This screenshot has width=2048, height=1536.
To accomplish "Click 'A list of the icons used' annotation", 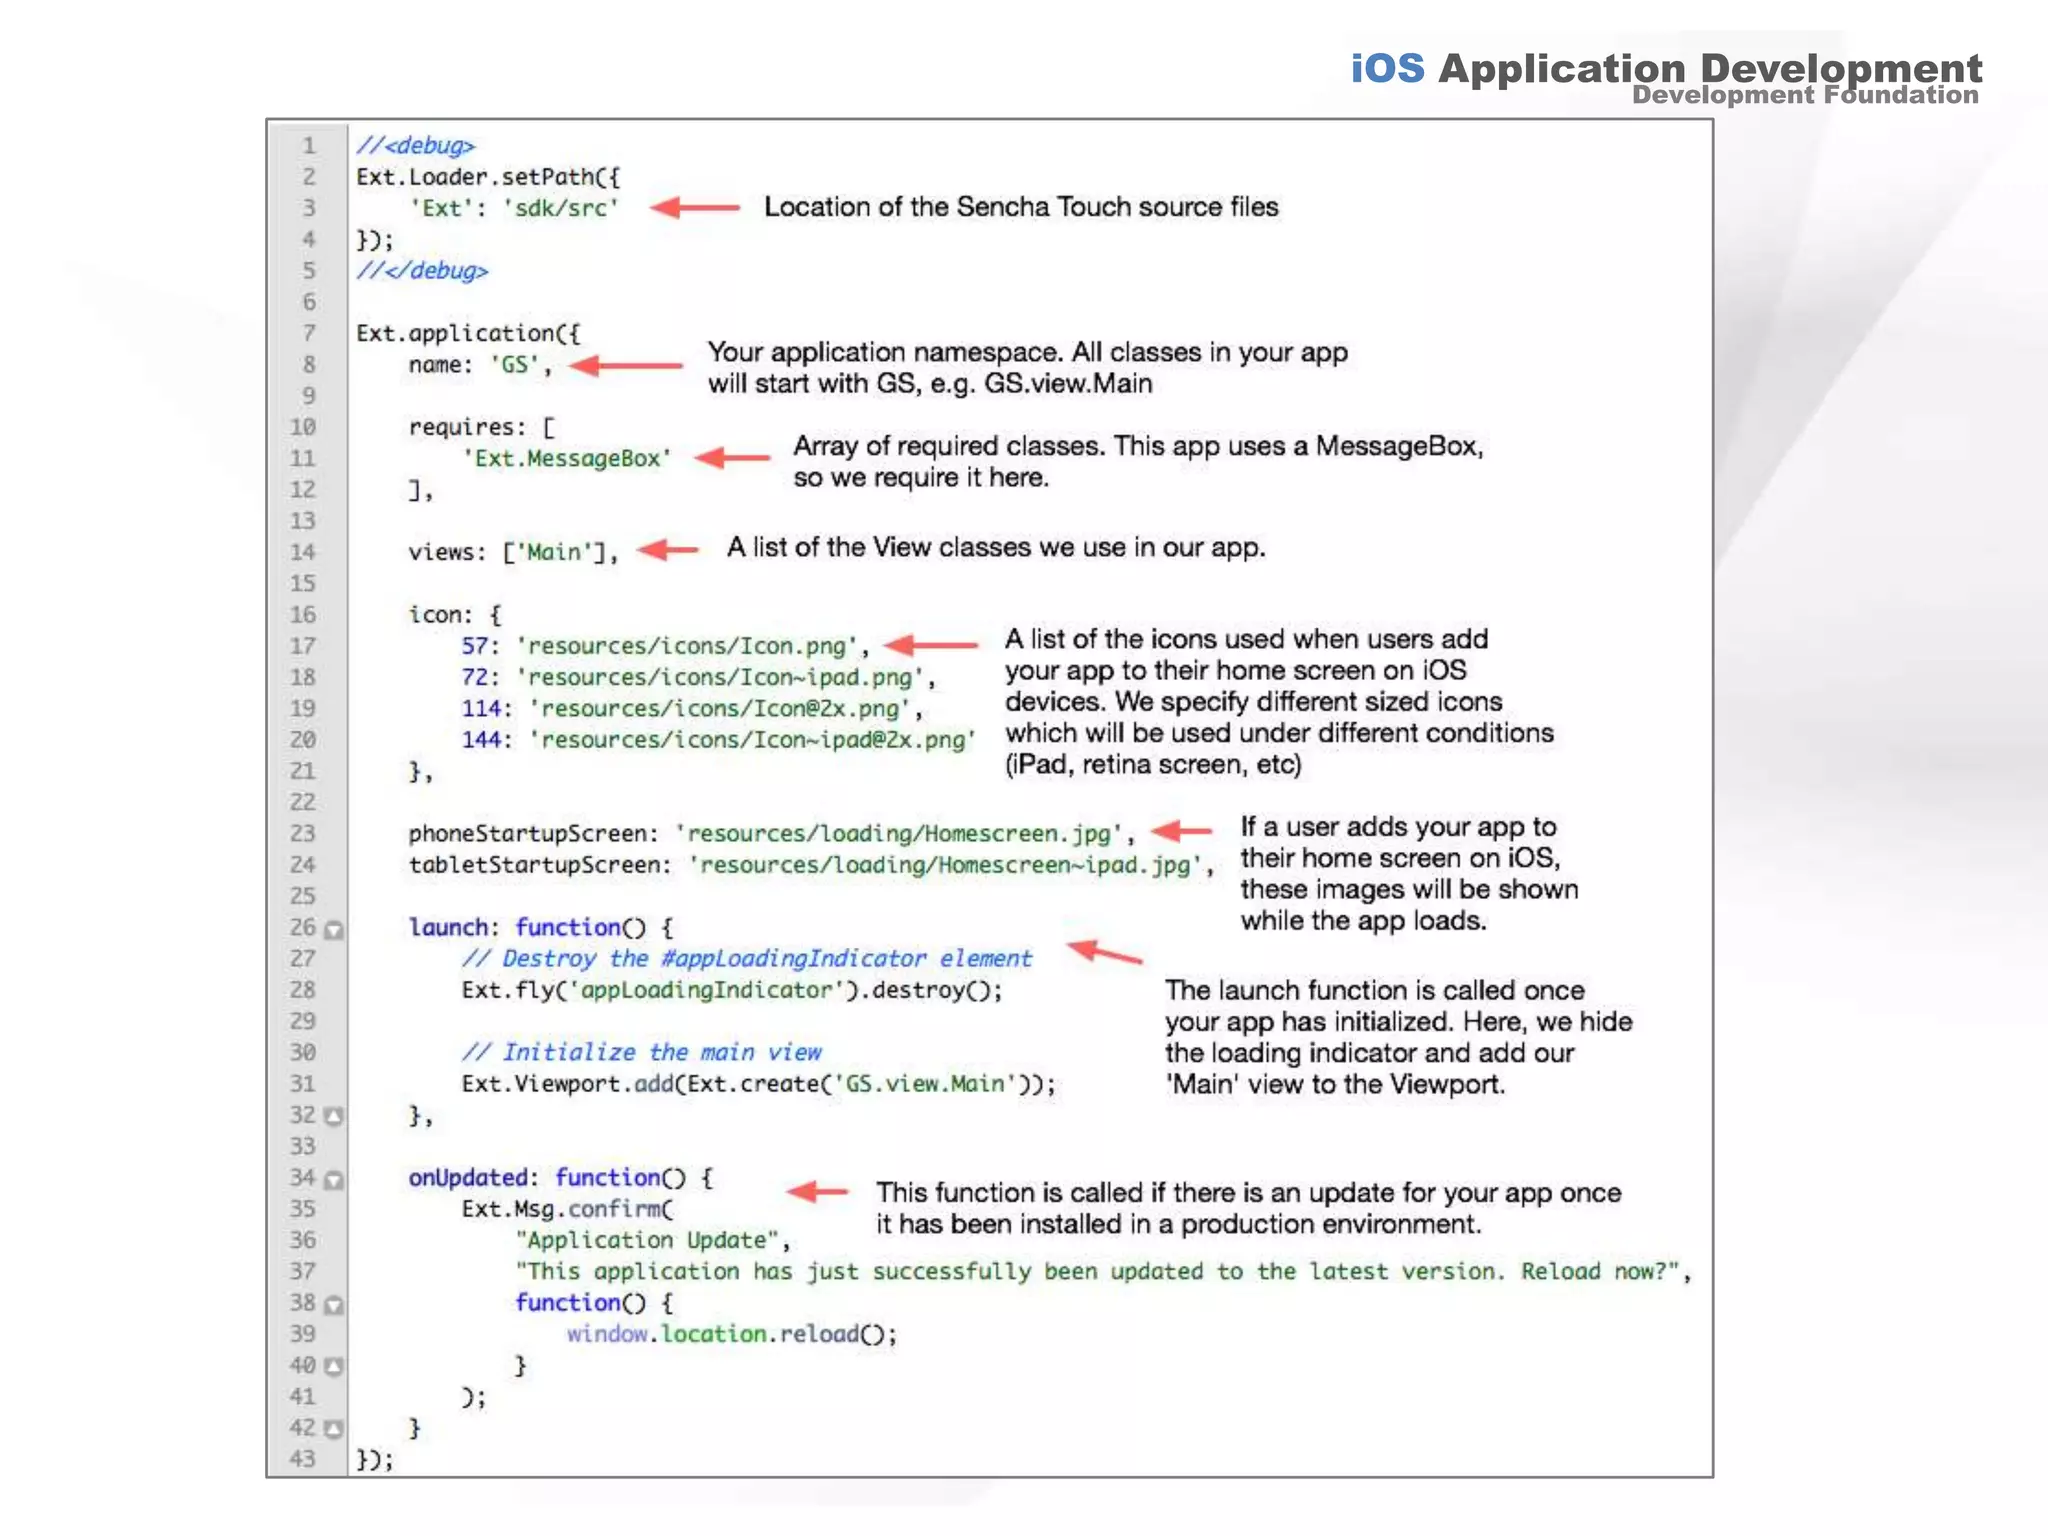I will pos(1279,702).
